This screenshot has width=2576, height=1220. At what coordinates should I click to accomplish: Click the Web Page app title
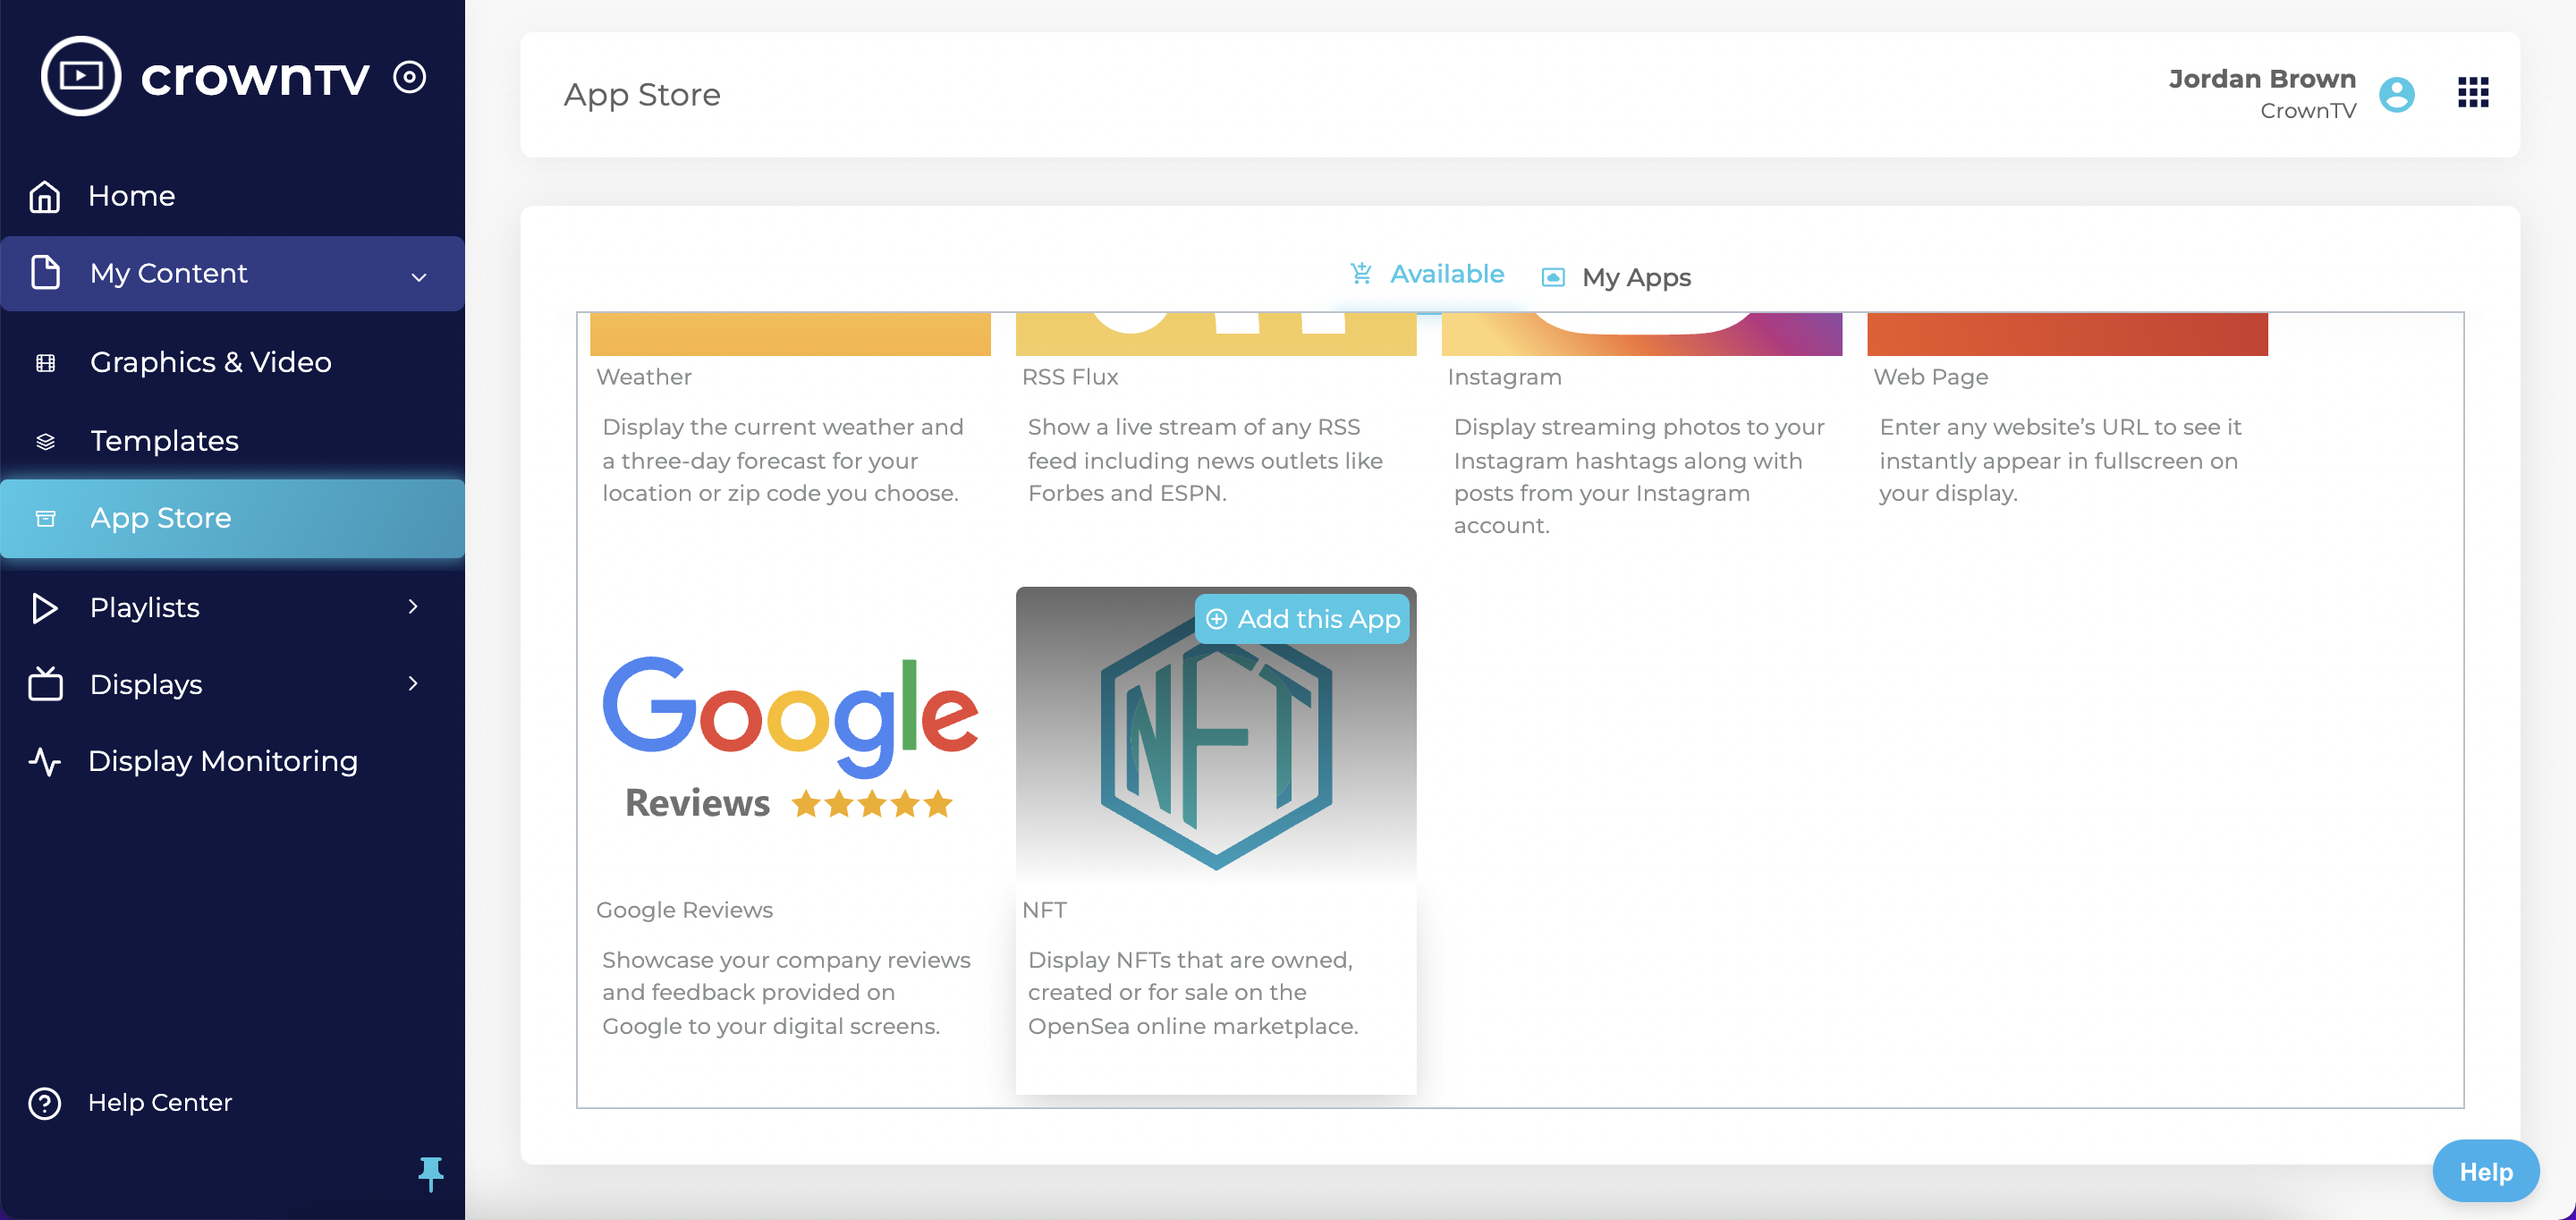(x=1931, y=377)
